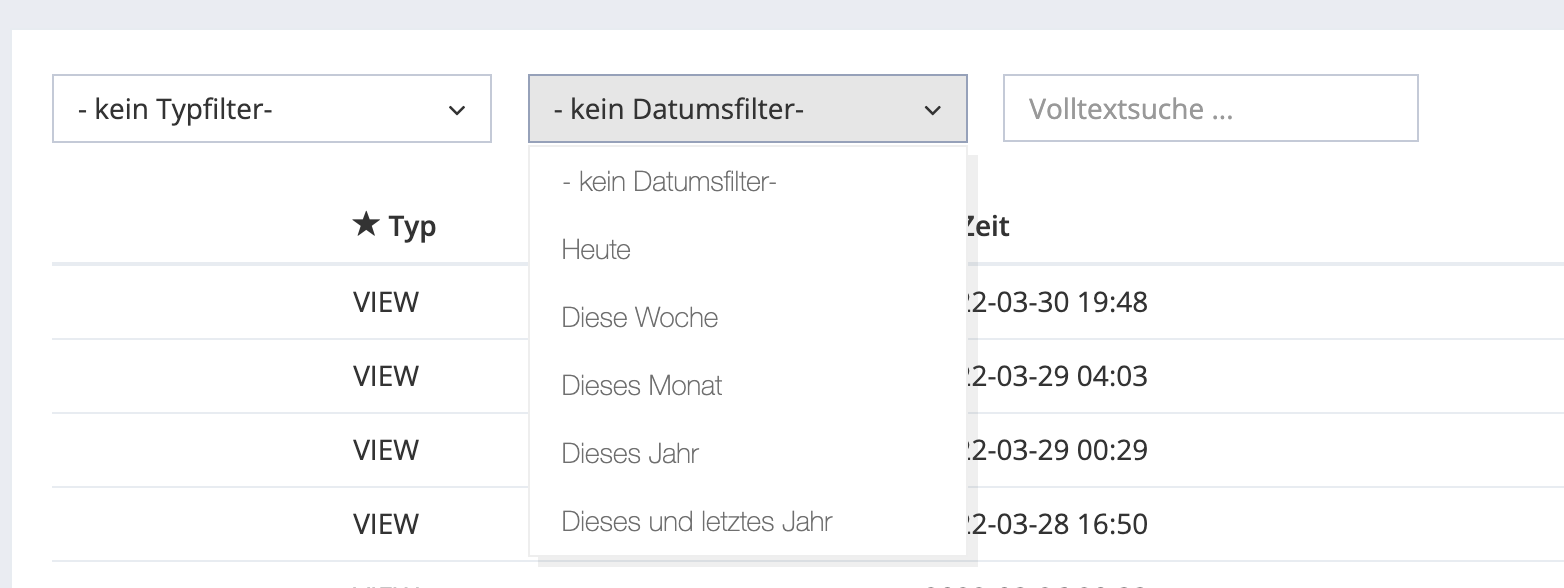
Task: Choose "Heute" from the date filter
Action: (x=596, y=250)
